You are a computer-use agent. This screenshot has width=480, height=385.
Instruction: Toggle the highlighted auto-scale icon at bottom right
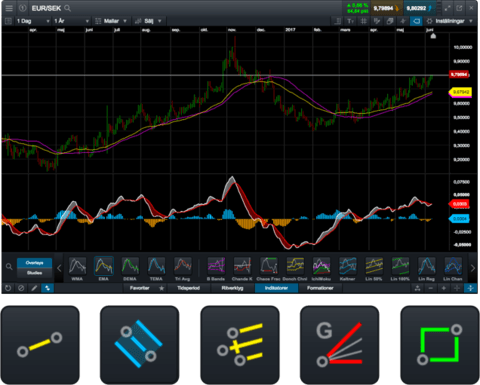click(x=470, y=288)
